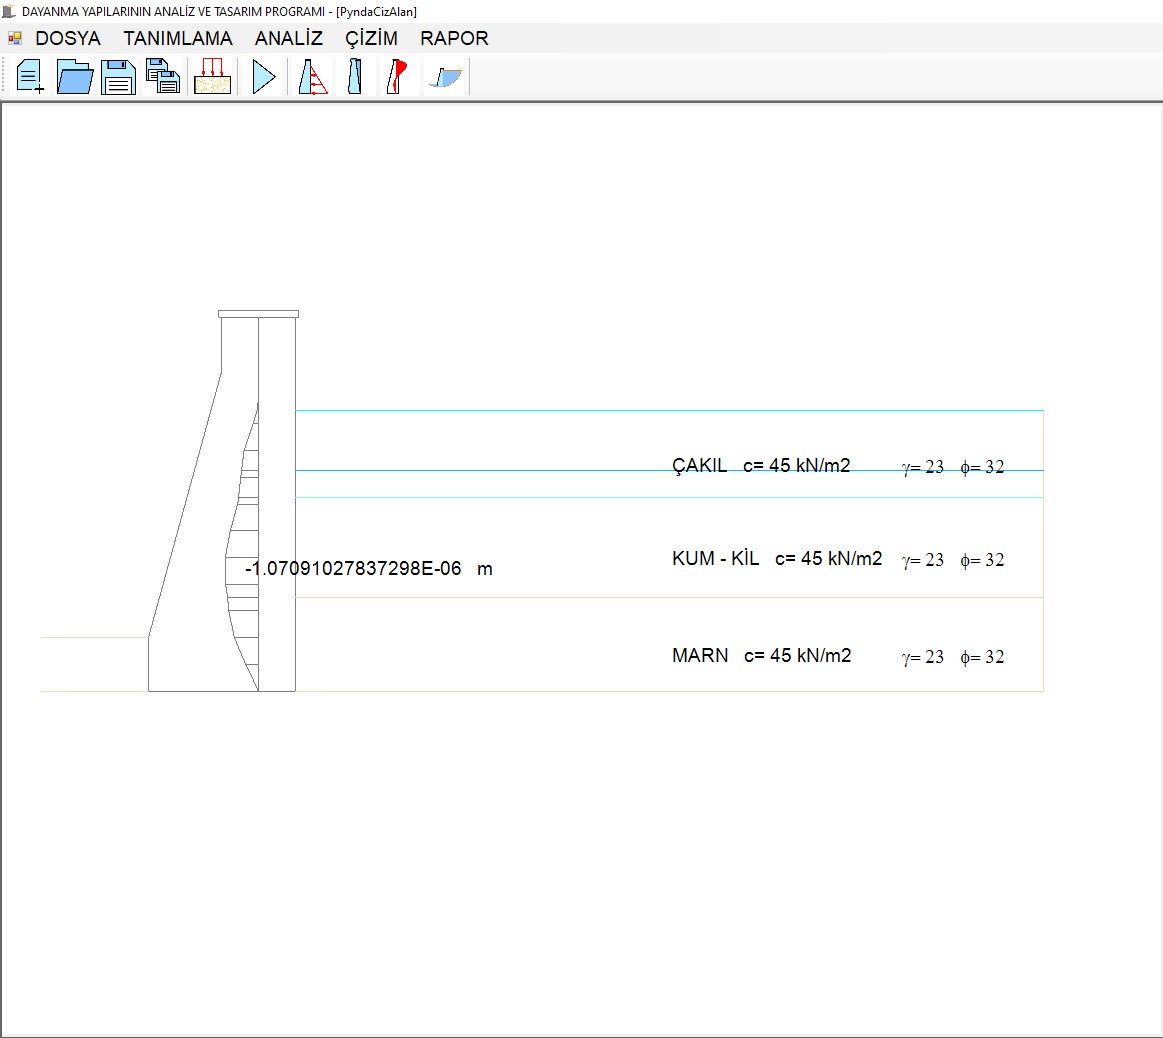1163x1038 pixels.
Task: Click the displacement value text on the wall
Action: click(368, 569)
